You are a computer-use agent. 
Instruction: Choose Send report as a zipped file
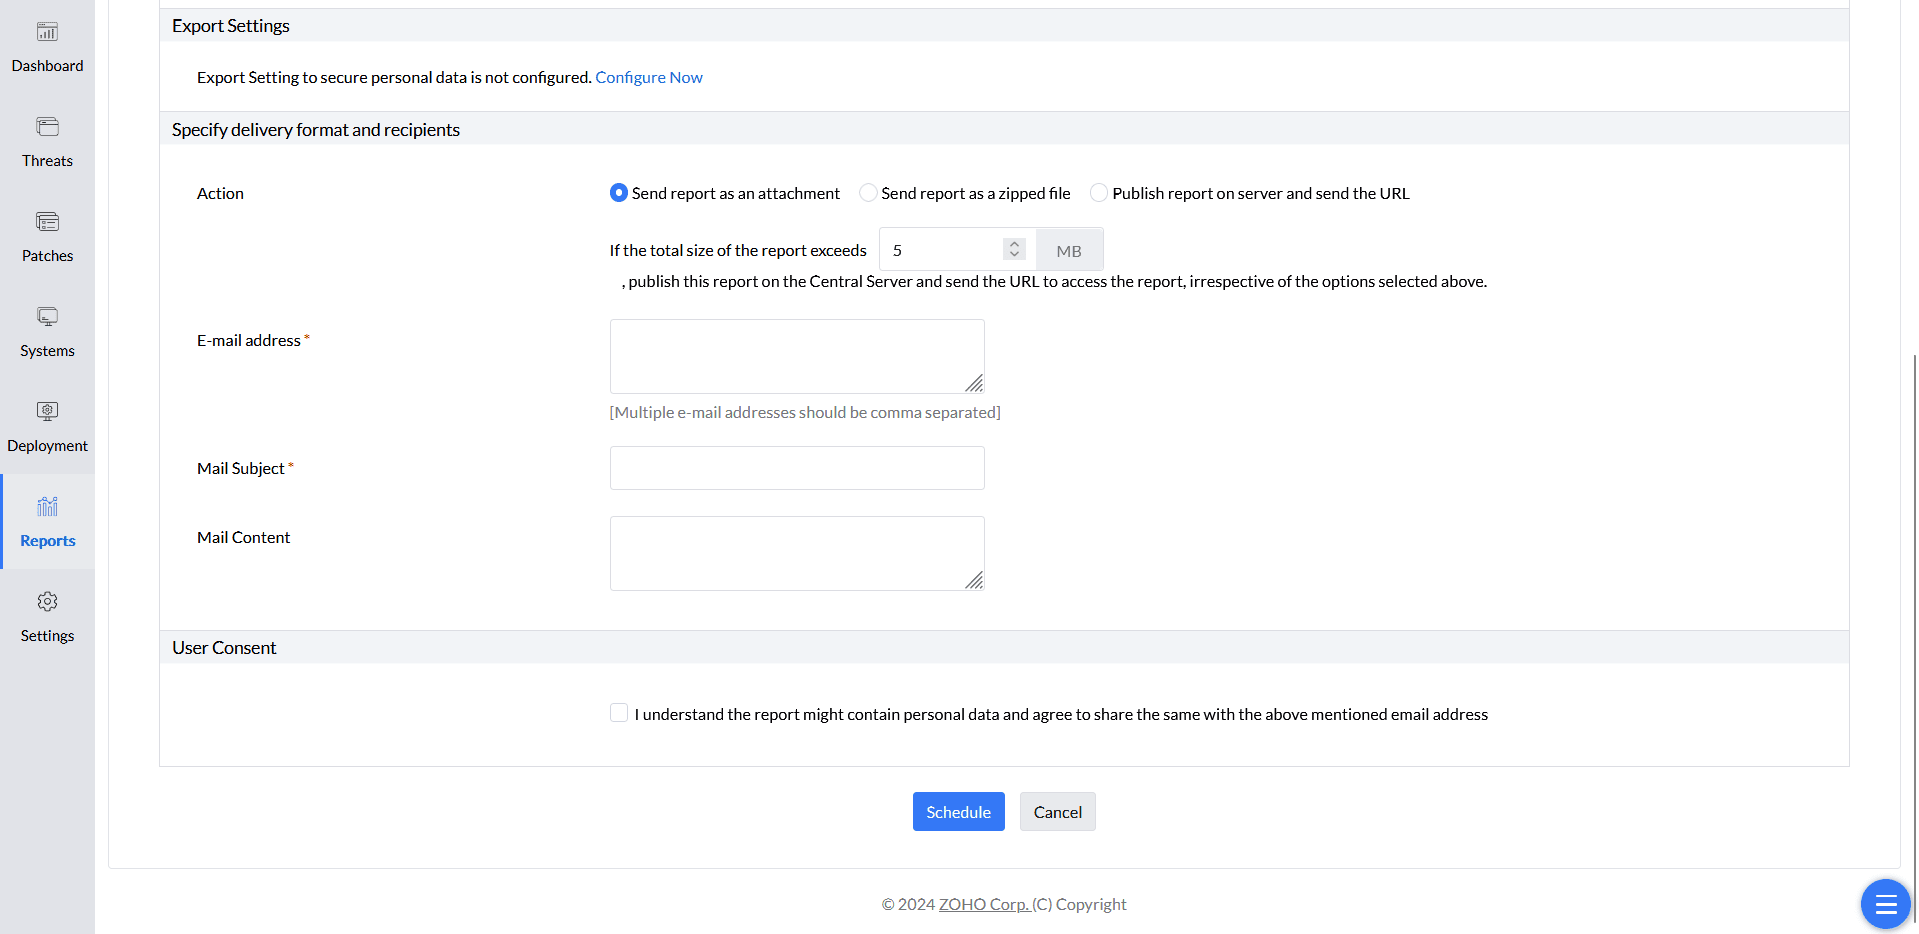pos(868,193)
